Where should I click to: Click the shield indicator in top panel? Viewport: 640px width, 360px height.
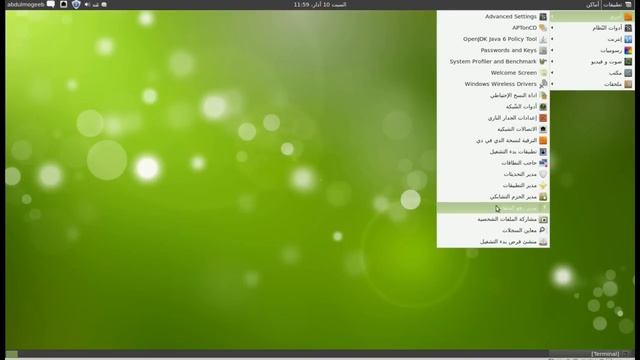76,4
